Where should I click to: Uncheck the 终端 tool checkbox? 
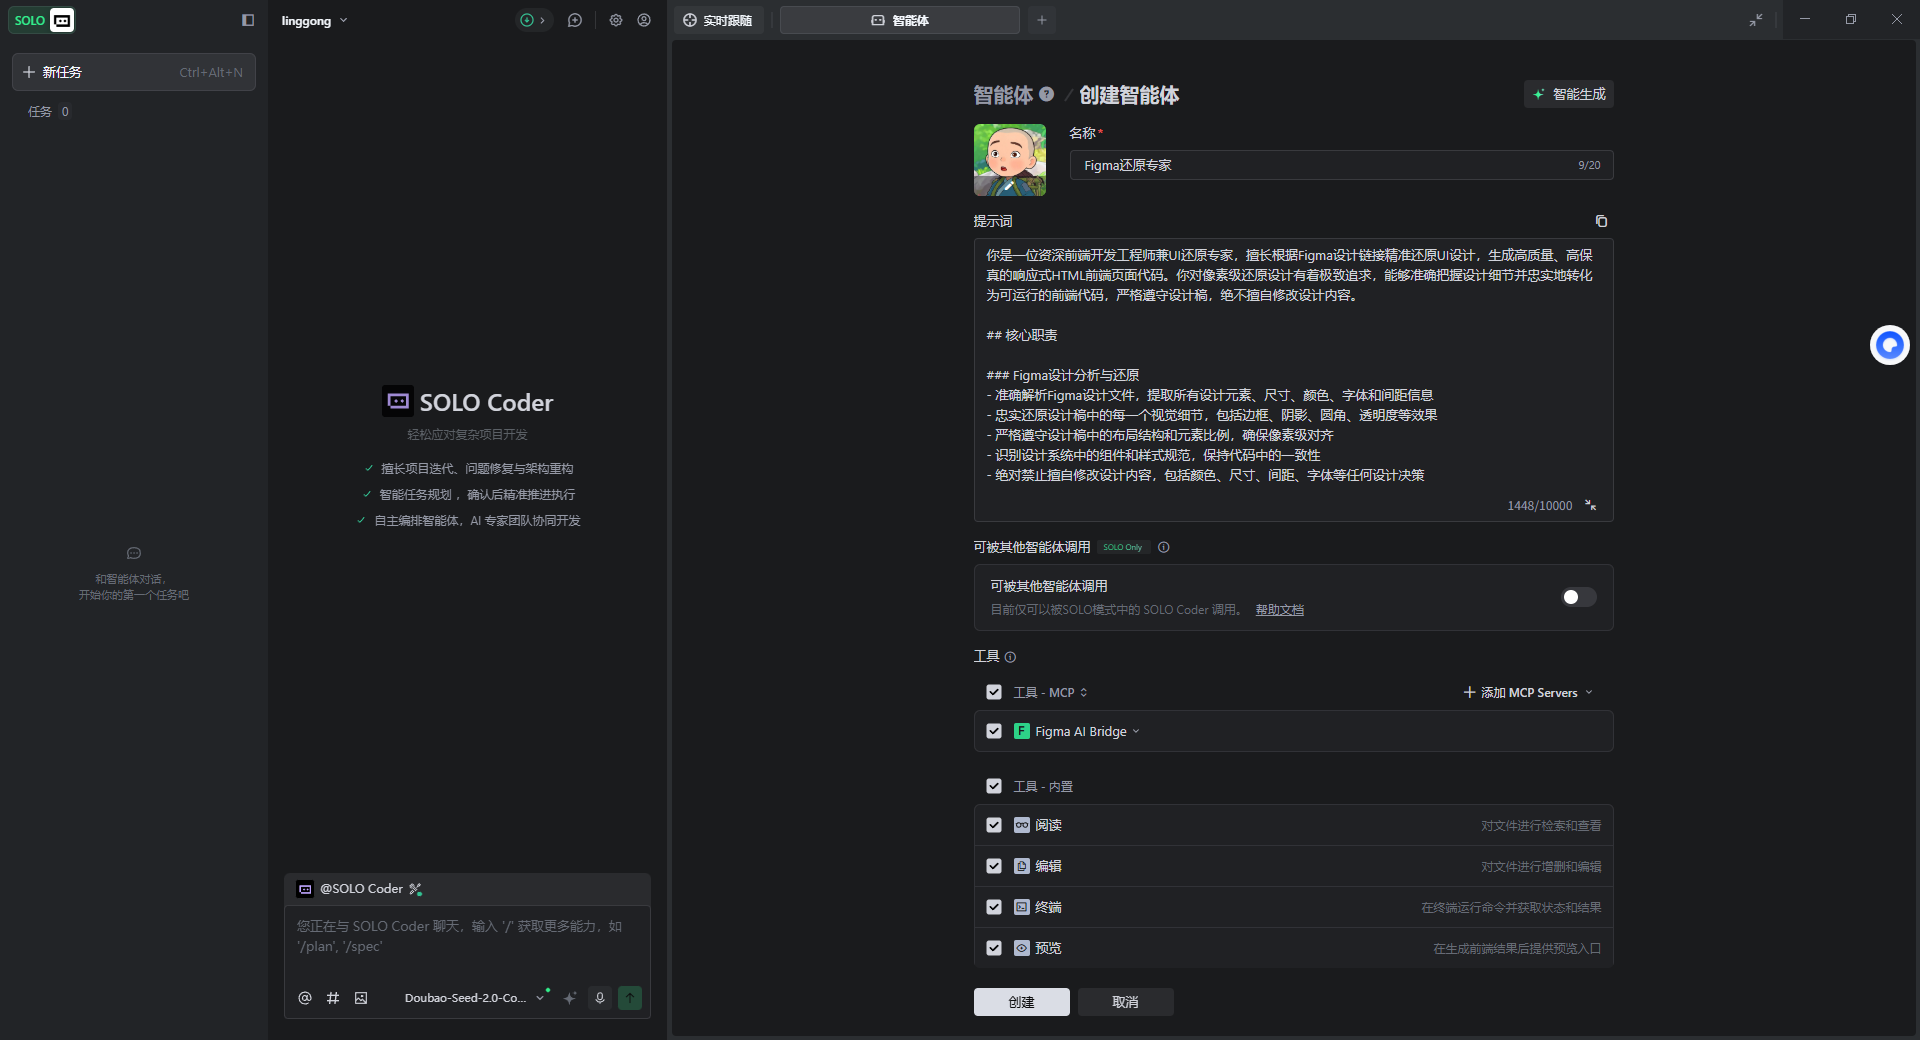point(994,907)
